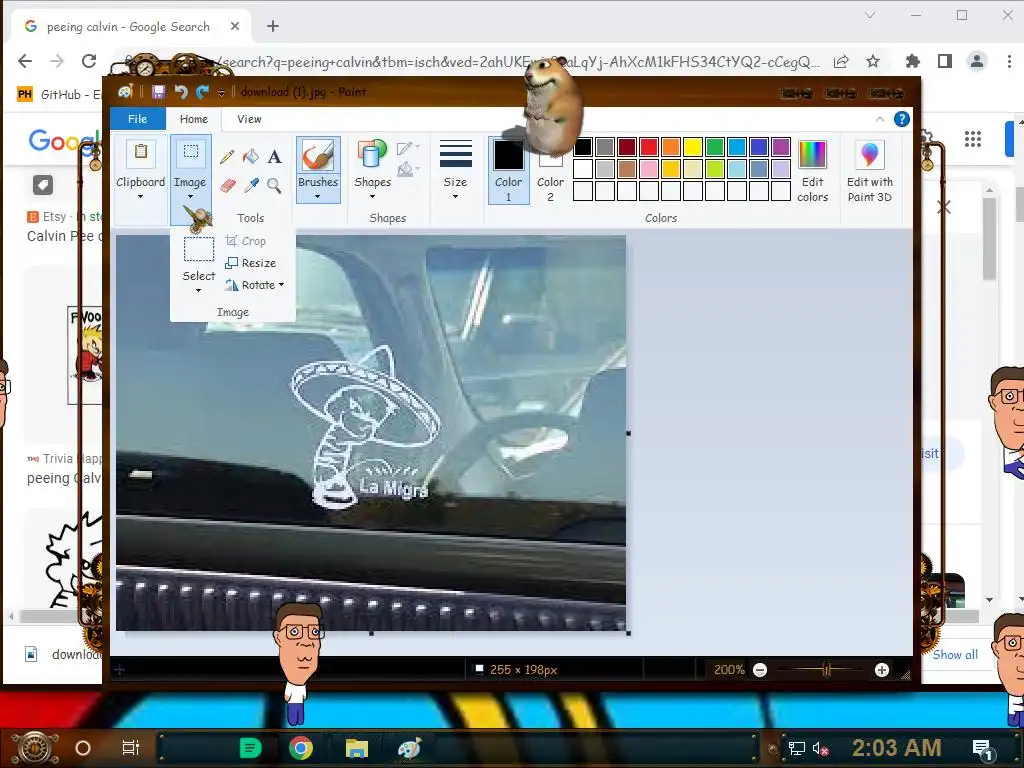1024x768 pixels.
Task: Open Edit with Paint 3D
Action: [869, 171]
